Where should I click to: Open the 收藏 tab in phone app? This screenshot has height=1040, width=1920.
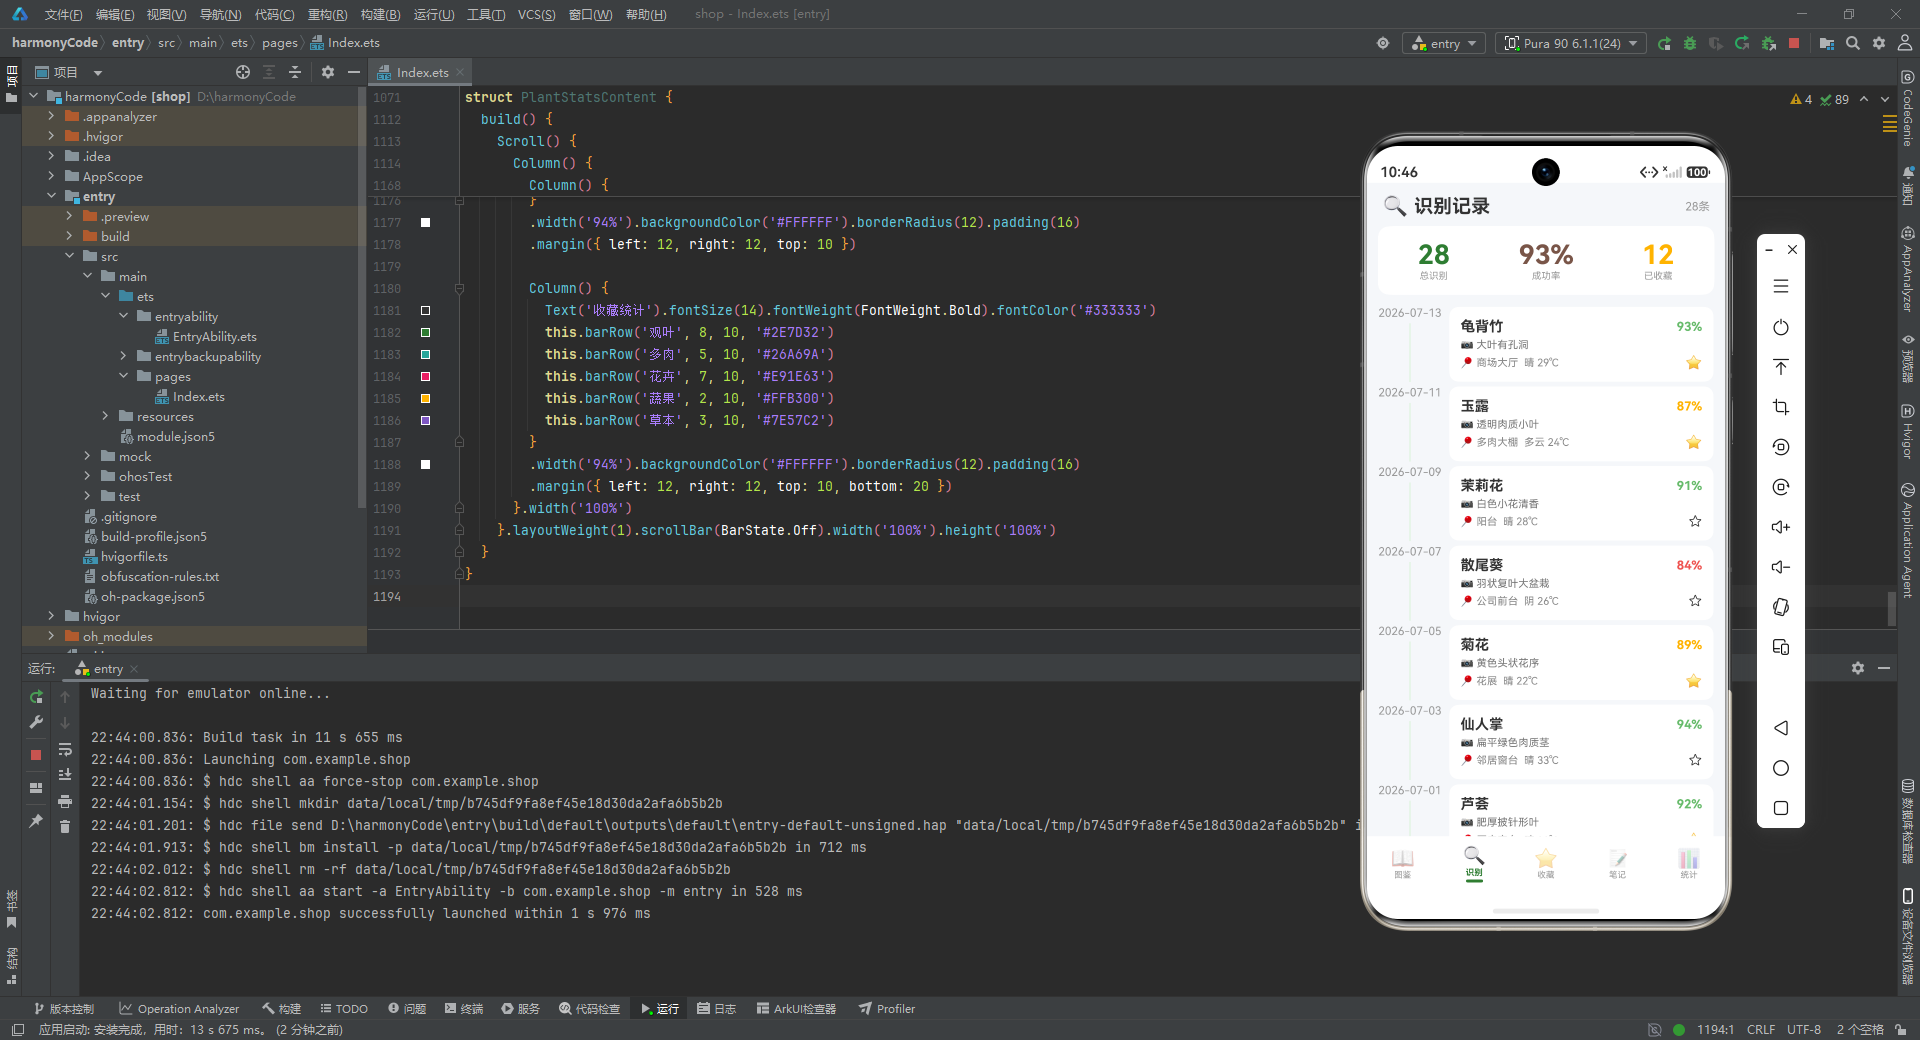pyautogui.click(x=1546, y=863)
